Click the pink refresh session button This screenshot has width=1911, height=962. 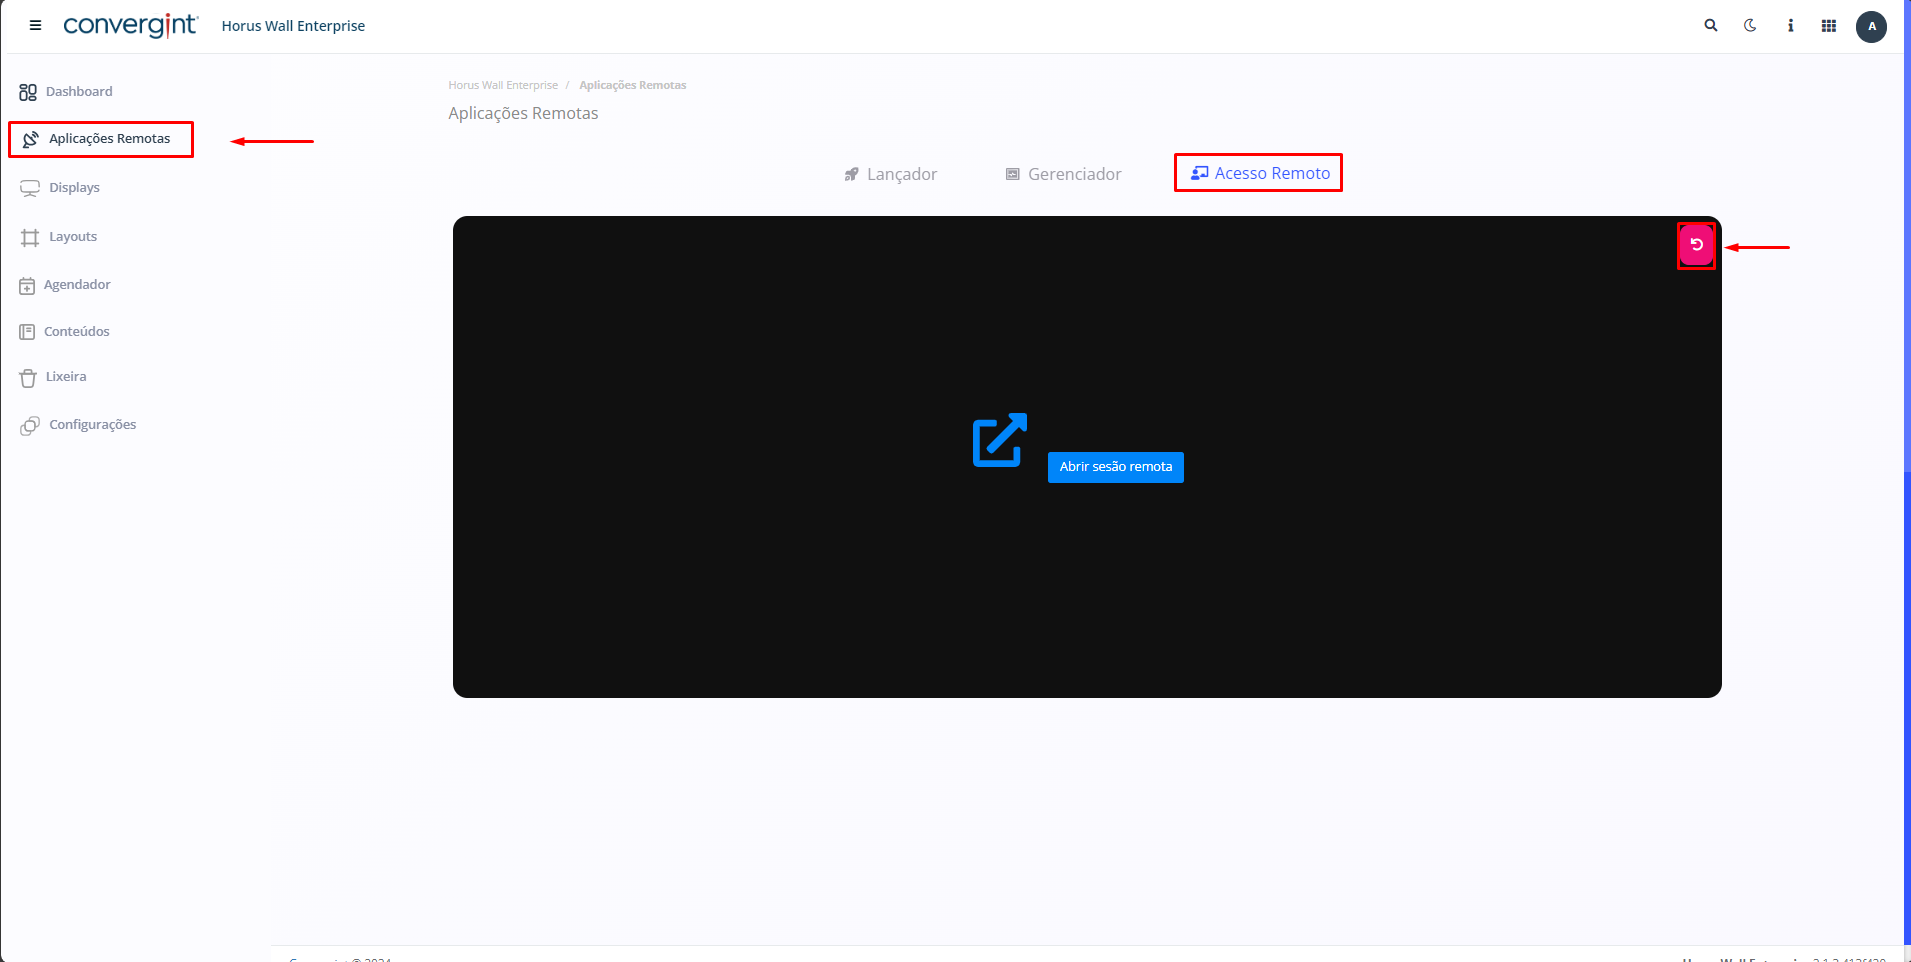pos(1696,245)
